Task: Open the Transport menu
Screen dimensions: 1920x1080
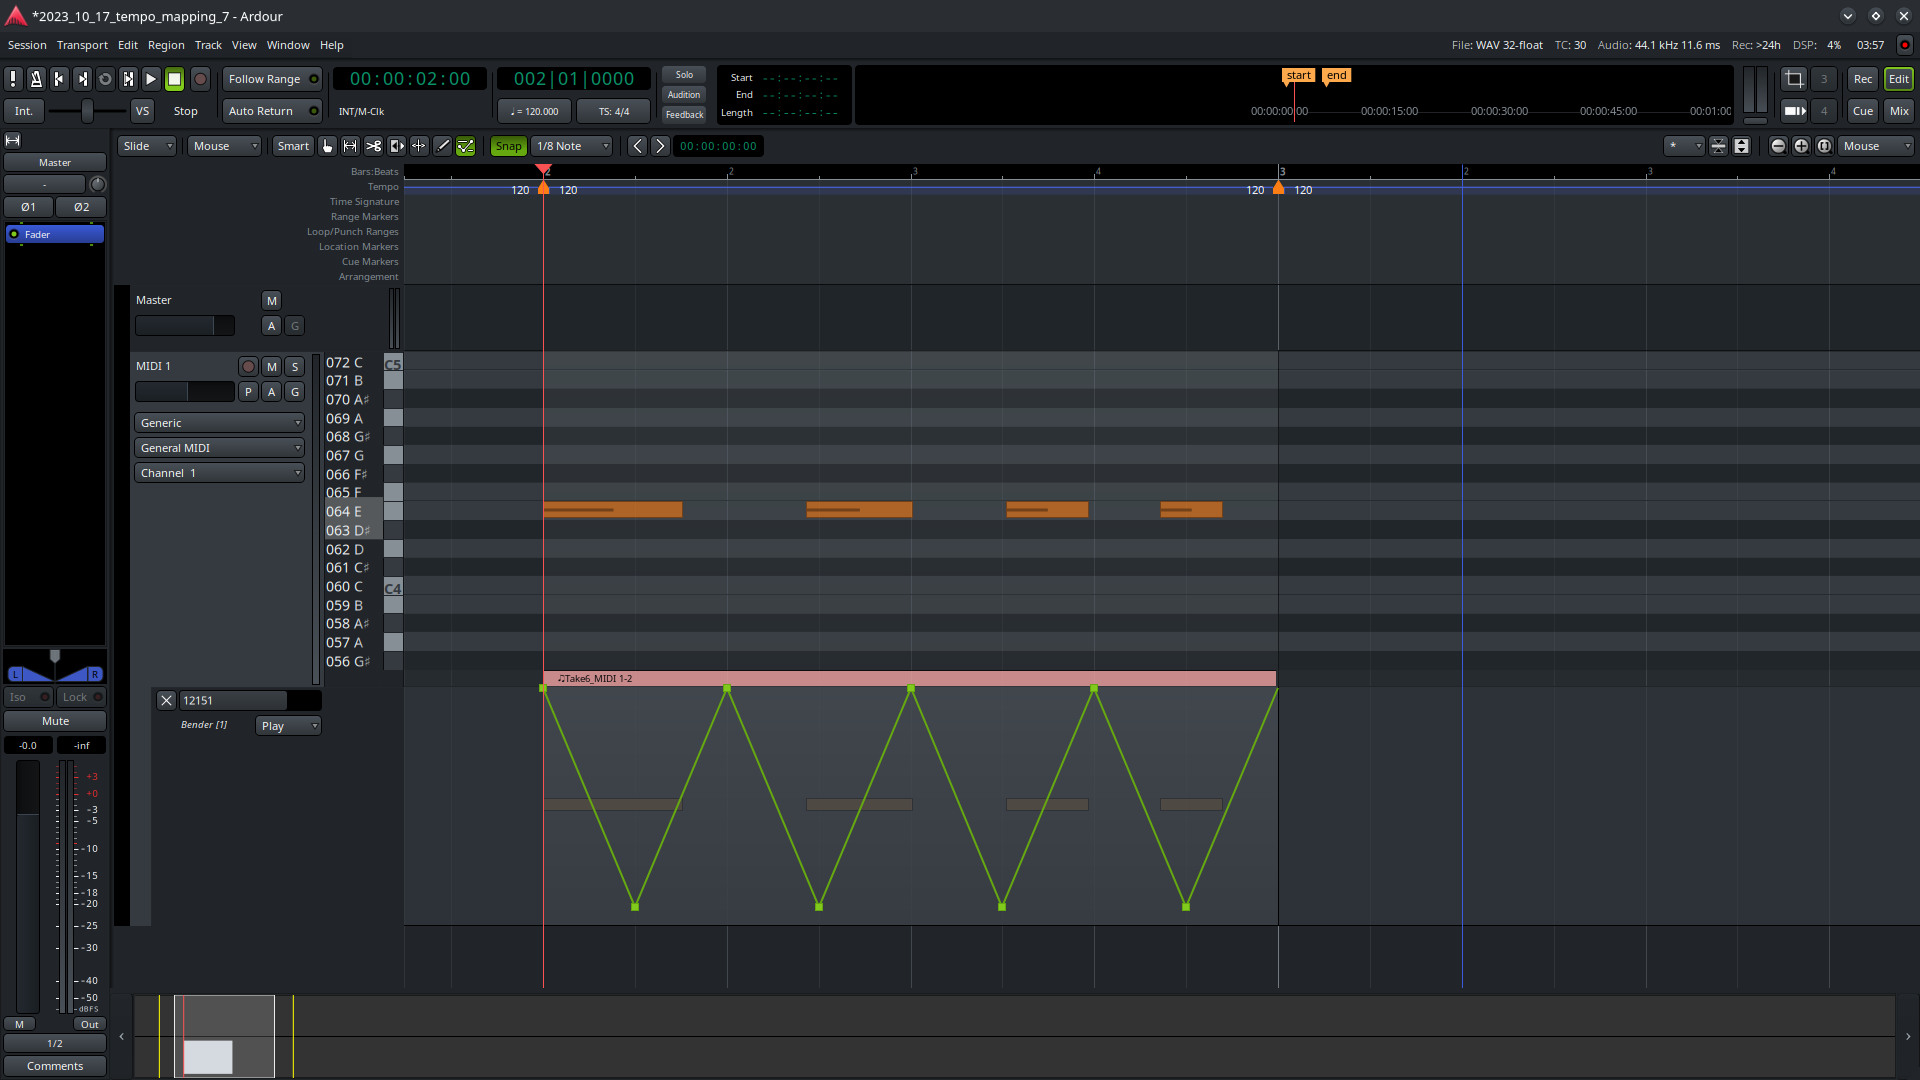Action: 82,45
